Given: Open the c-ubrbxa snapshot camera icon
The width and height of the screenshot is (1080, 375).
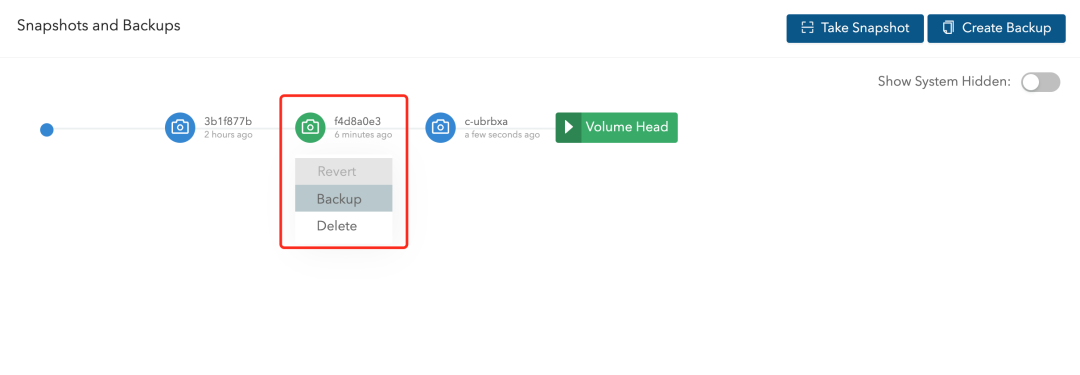Looking at the screenshot, I should click(440, 128).
